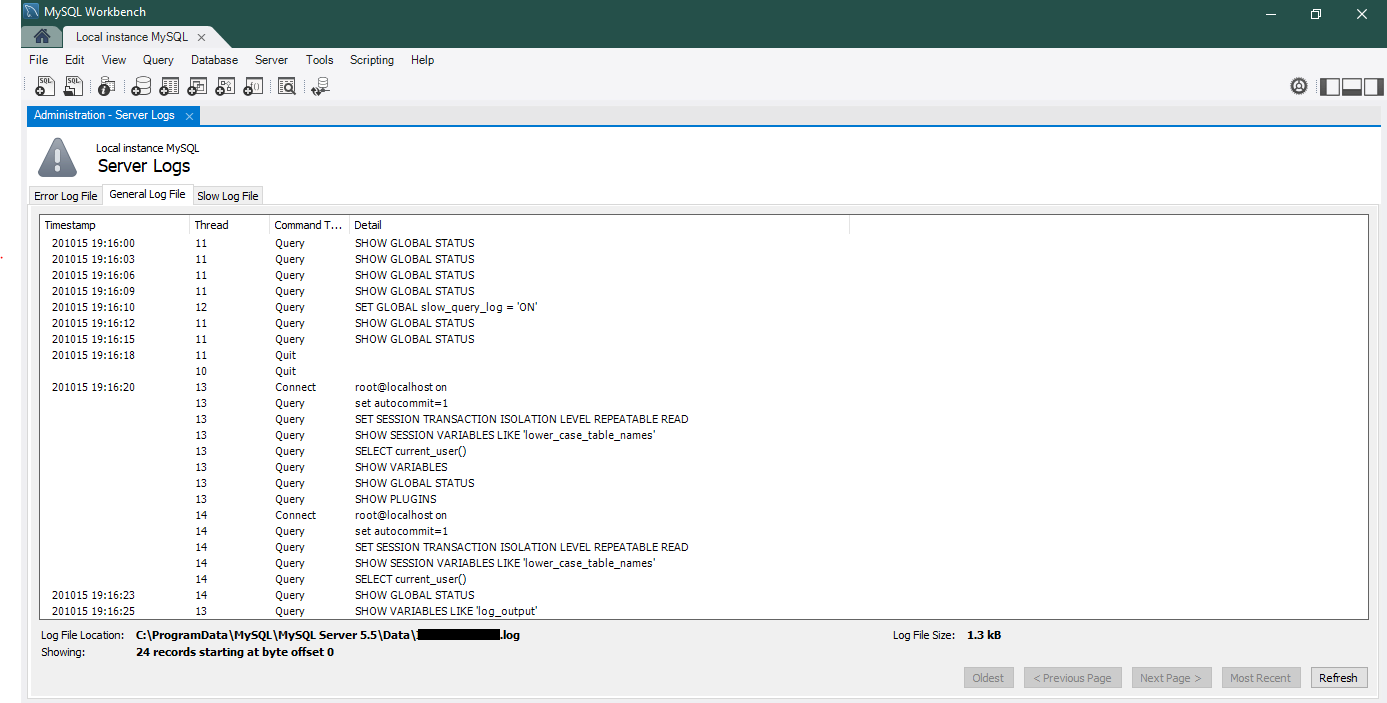
Task: Select the Local instance MySQL tab
Action: tap(131, 37)
